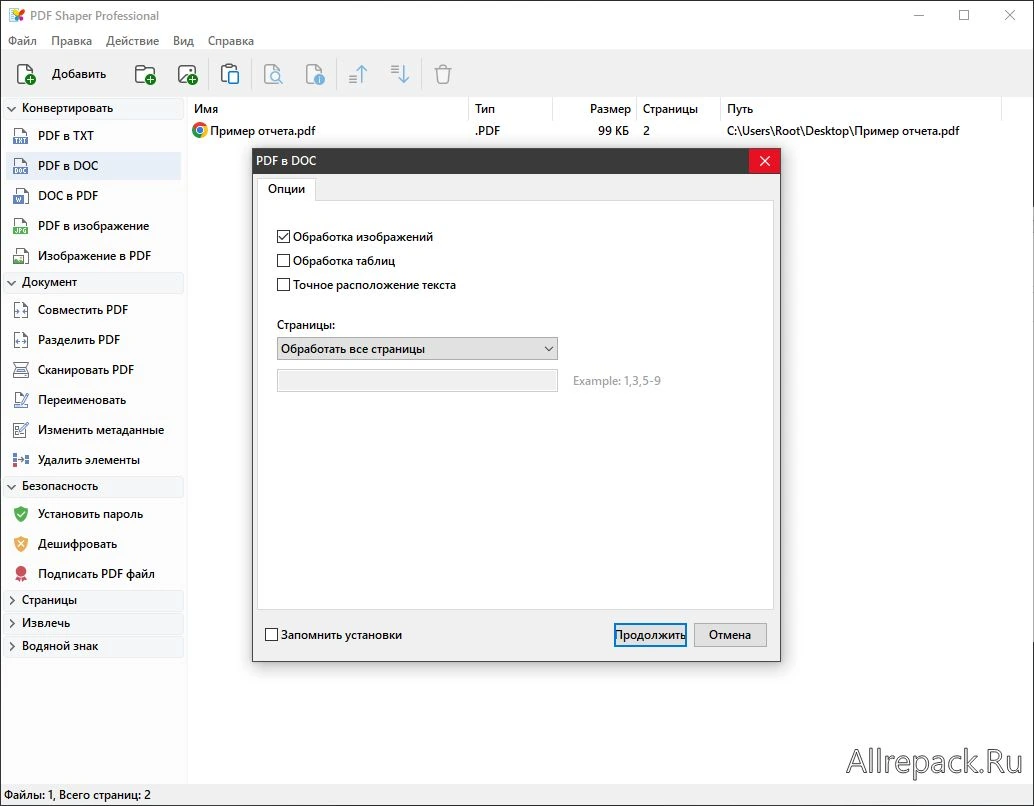Click the Сканировать PDF icon
1034x806 pixels.
pos(21,370)
